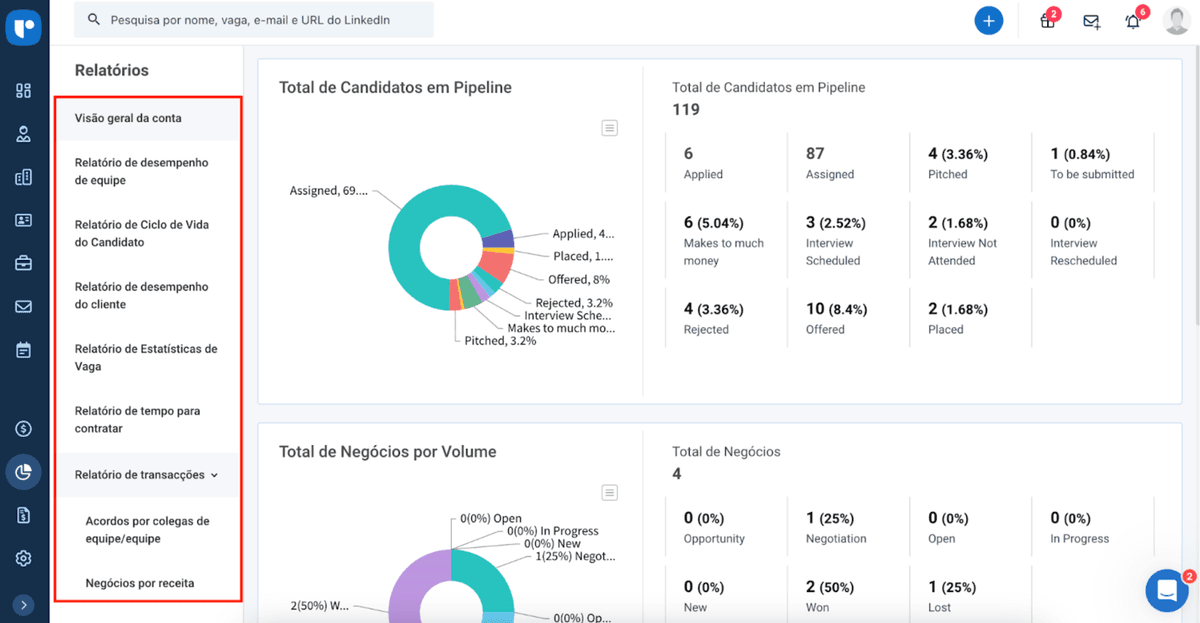The width and height of the screenshot is (1200, 623).
Task: Select Visão geral da conta report
Action: coord(127,117)
